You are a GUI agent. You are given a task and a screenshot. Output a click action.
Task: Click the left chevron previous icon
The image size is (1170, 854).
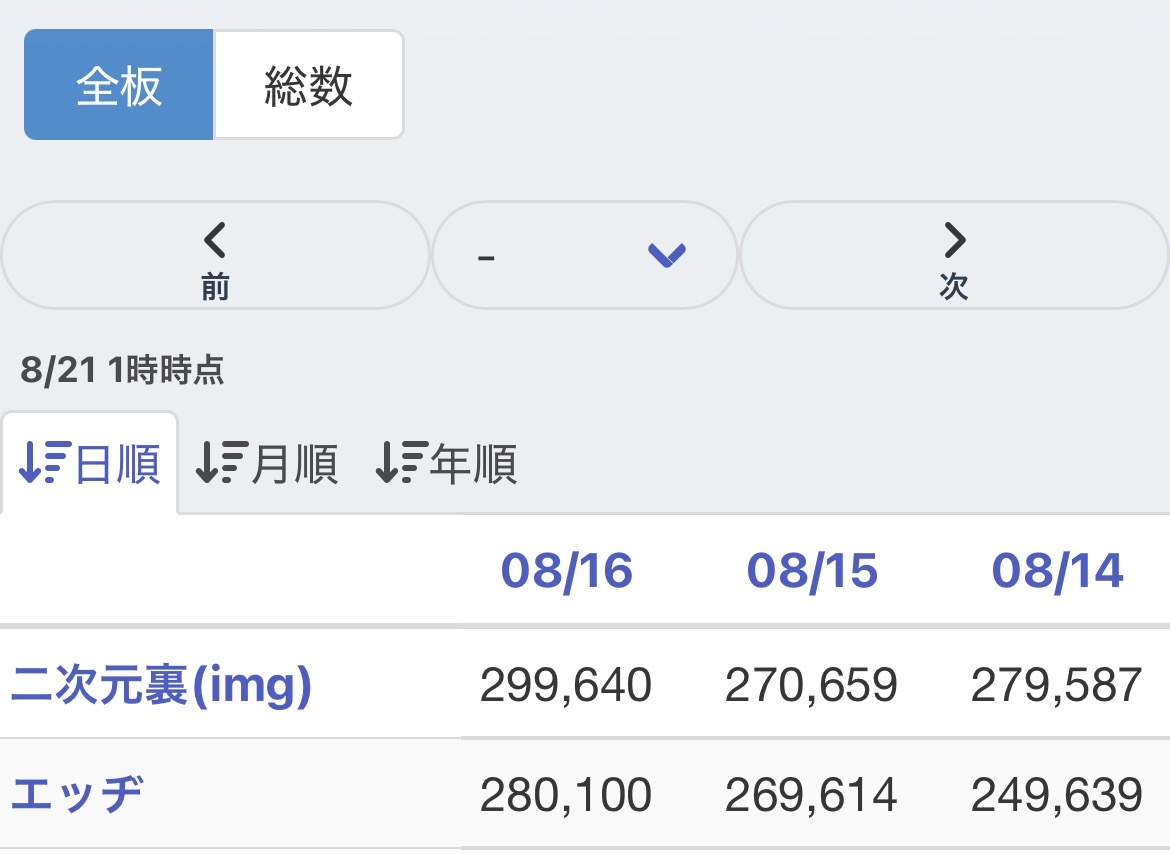[x=215, y=239]
